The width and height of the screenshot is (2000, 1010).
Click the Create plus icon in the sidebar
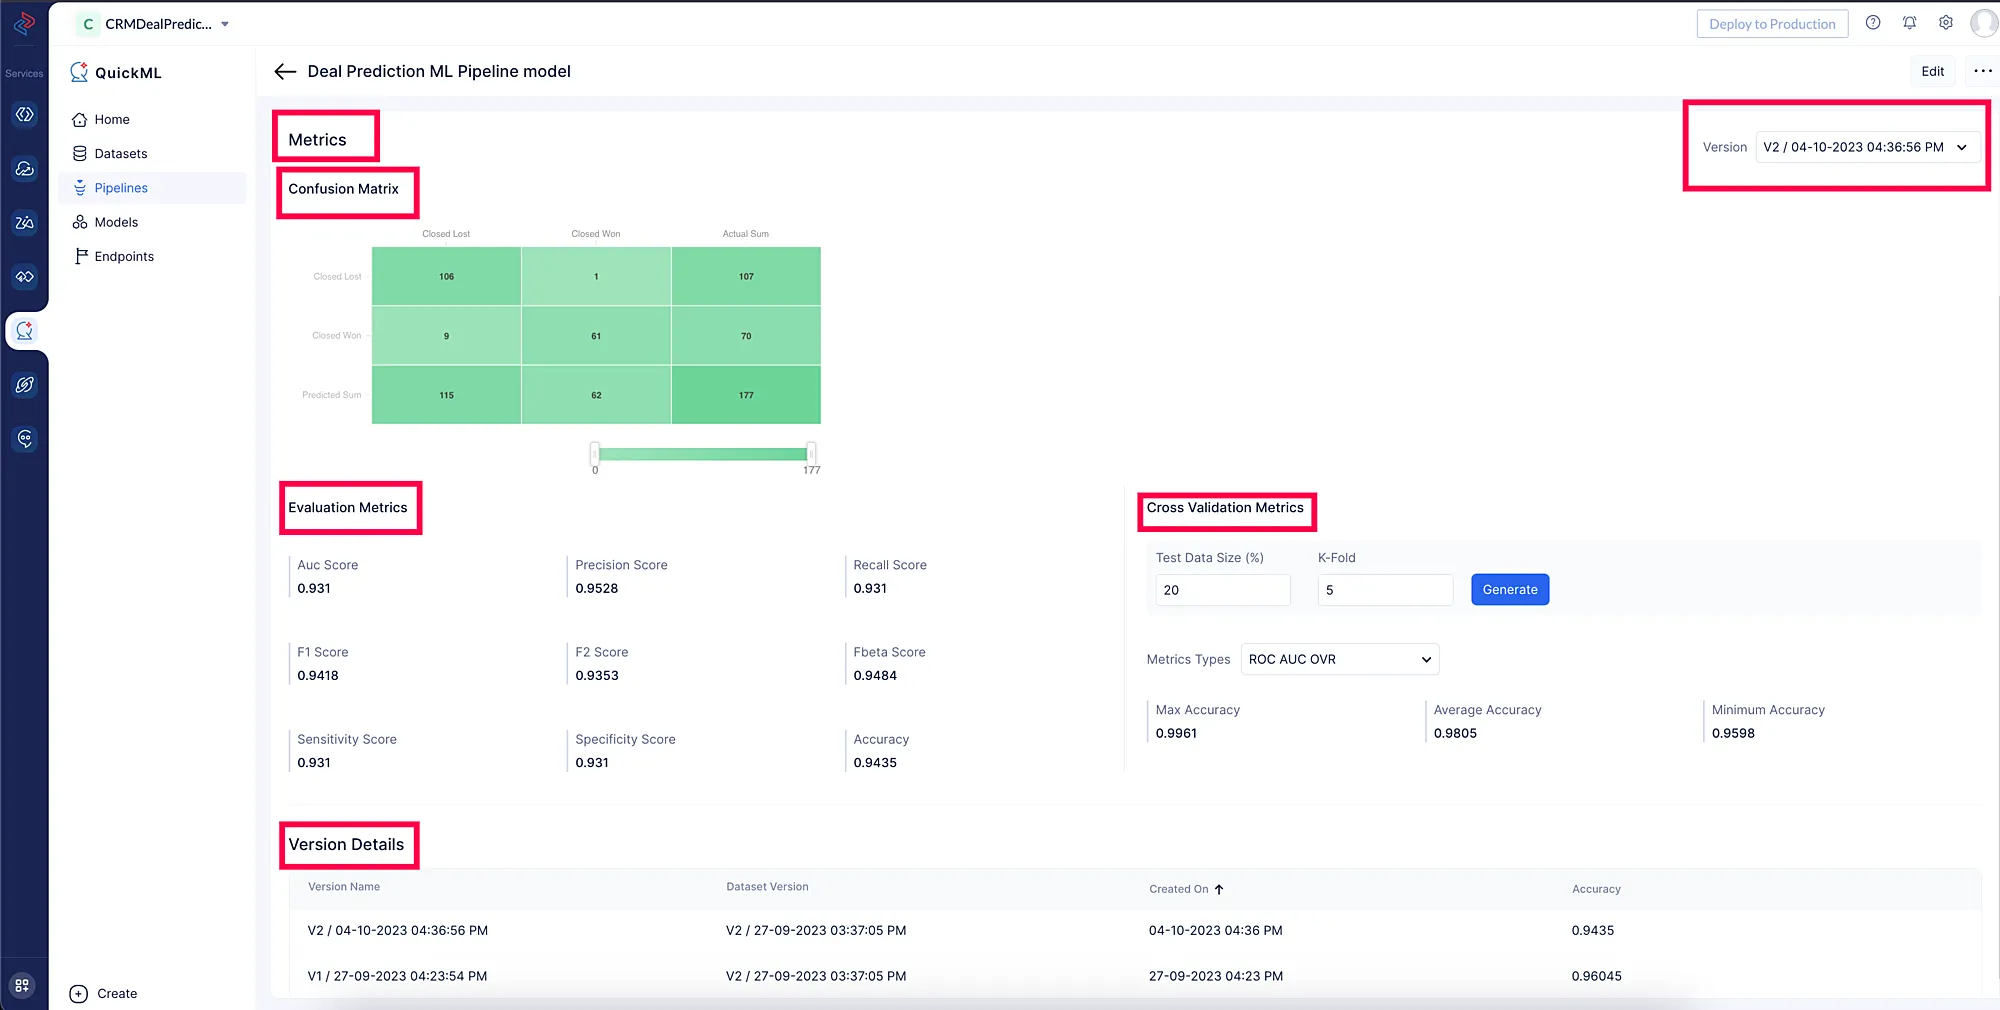point(79,993)
